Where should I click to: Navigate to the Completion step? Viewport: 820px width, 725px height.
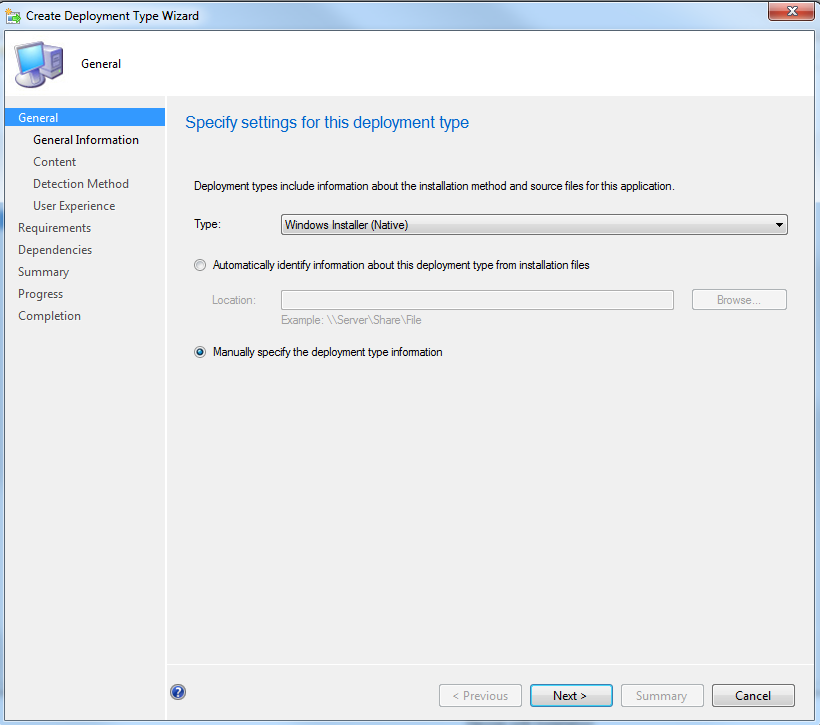tap(49, 315)
